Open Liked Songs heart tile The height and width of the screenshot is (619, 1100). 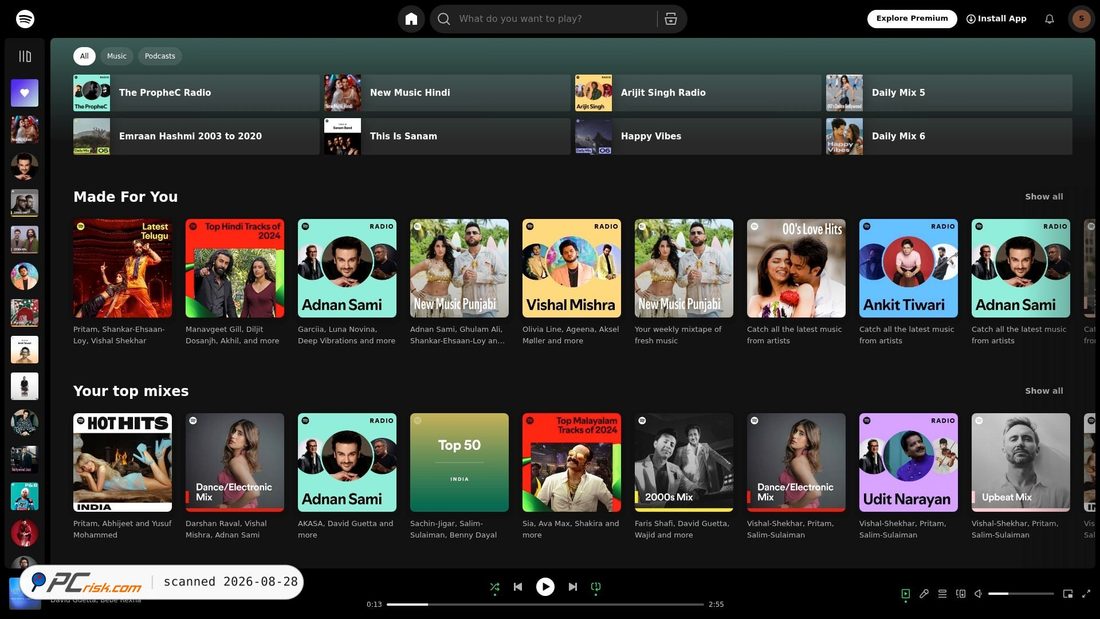point(25,93)
